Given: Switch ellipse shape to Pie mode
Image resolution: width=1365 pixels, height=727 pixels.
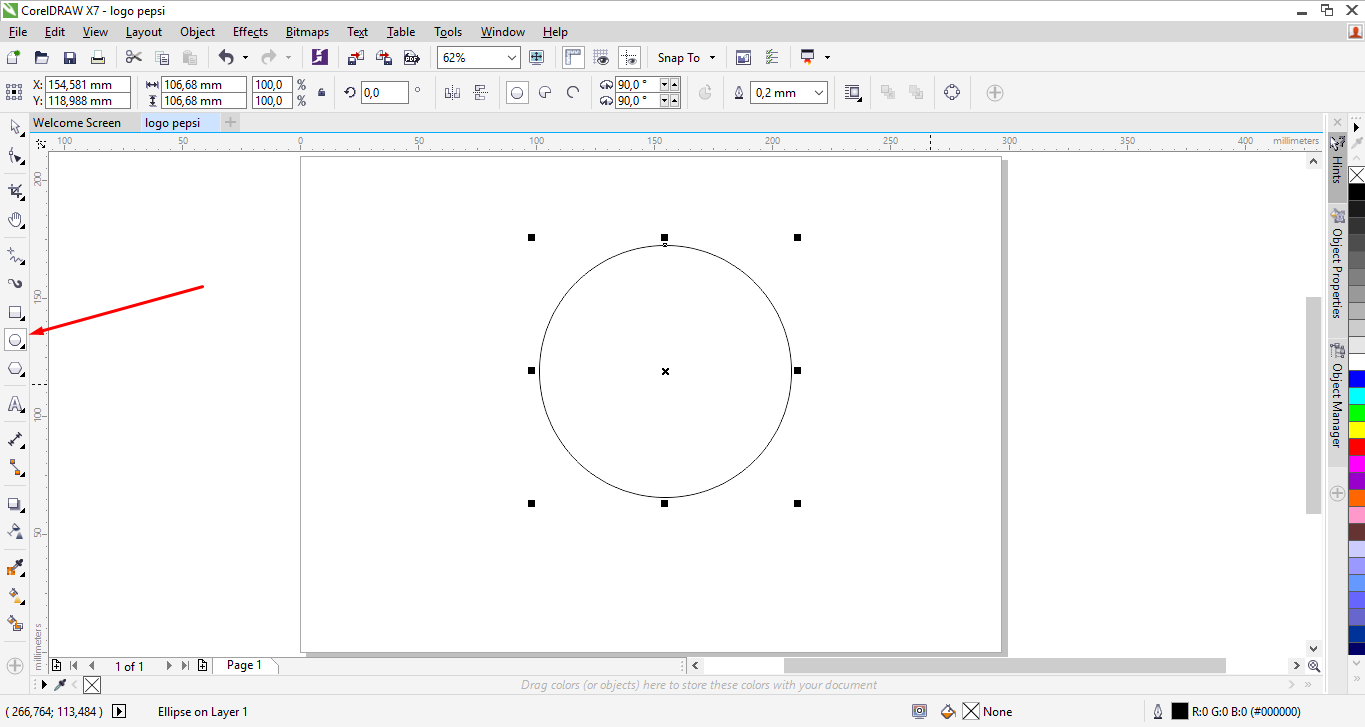Looking at the screenshot, I should [x=545, y=93].
